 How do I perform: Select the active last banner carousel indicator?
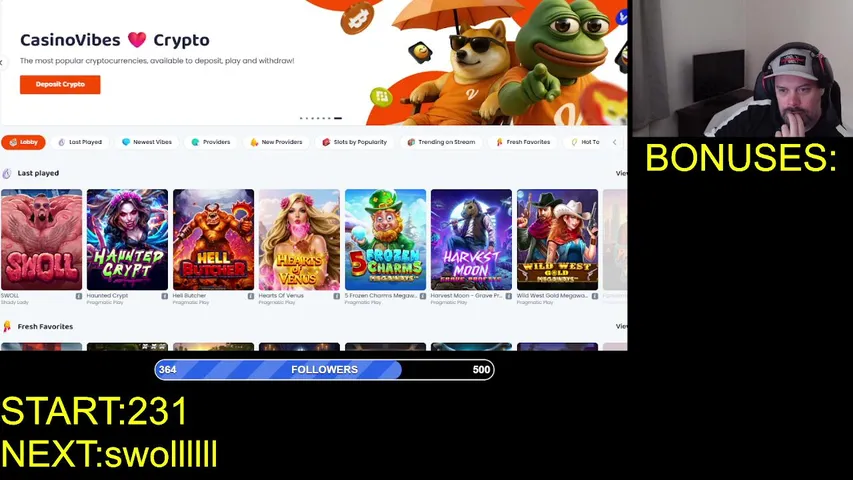point(338,118)
